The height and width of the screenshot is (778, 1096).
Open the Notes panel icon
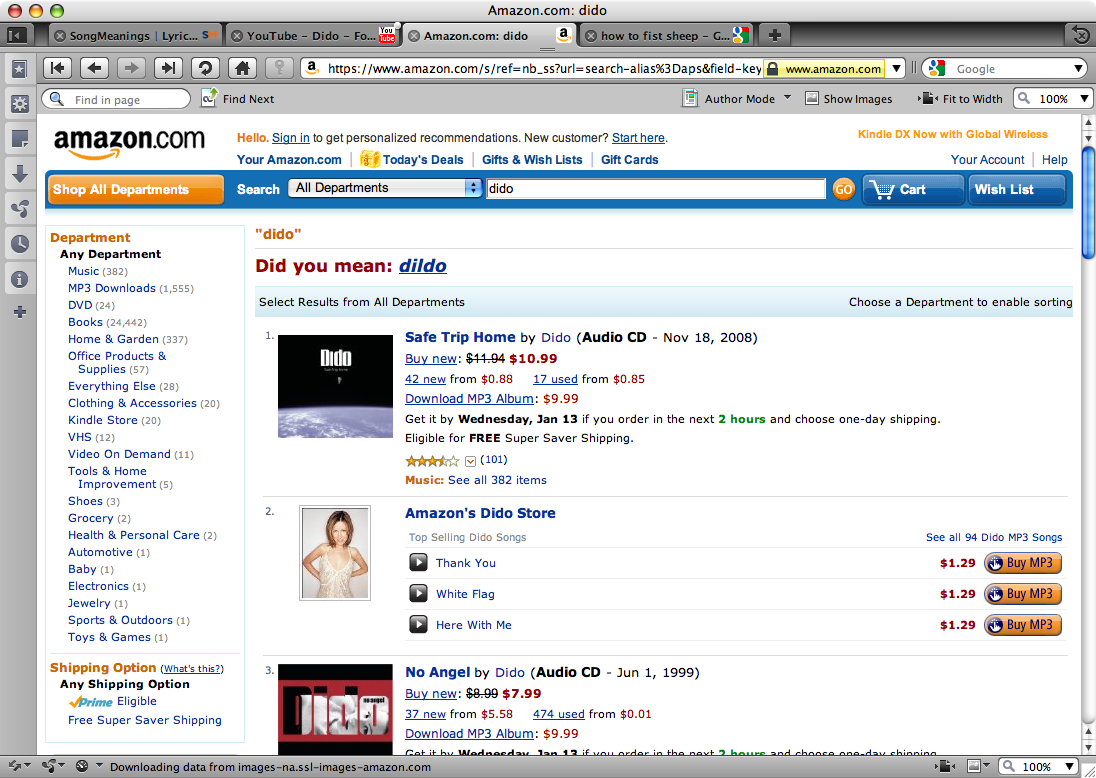[20, 138]
